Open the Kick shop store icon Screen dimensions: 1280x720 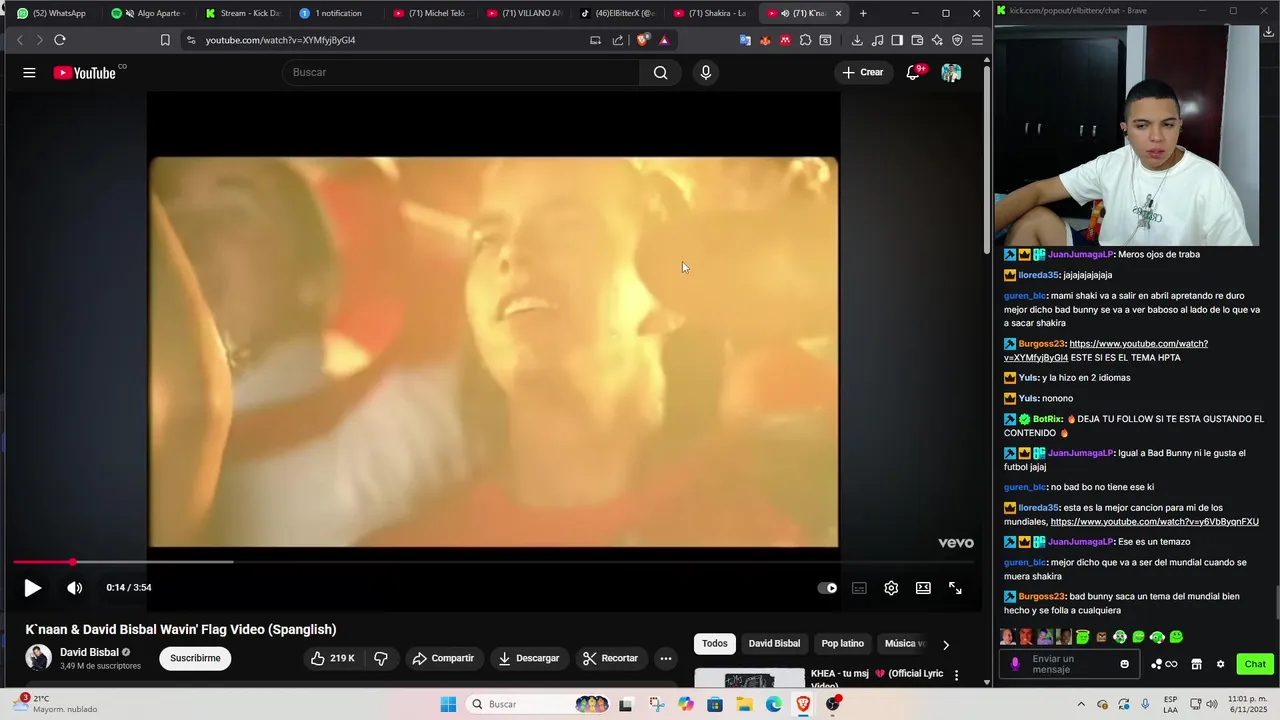click(1196, 664)
